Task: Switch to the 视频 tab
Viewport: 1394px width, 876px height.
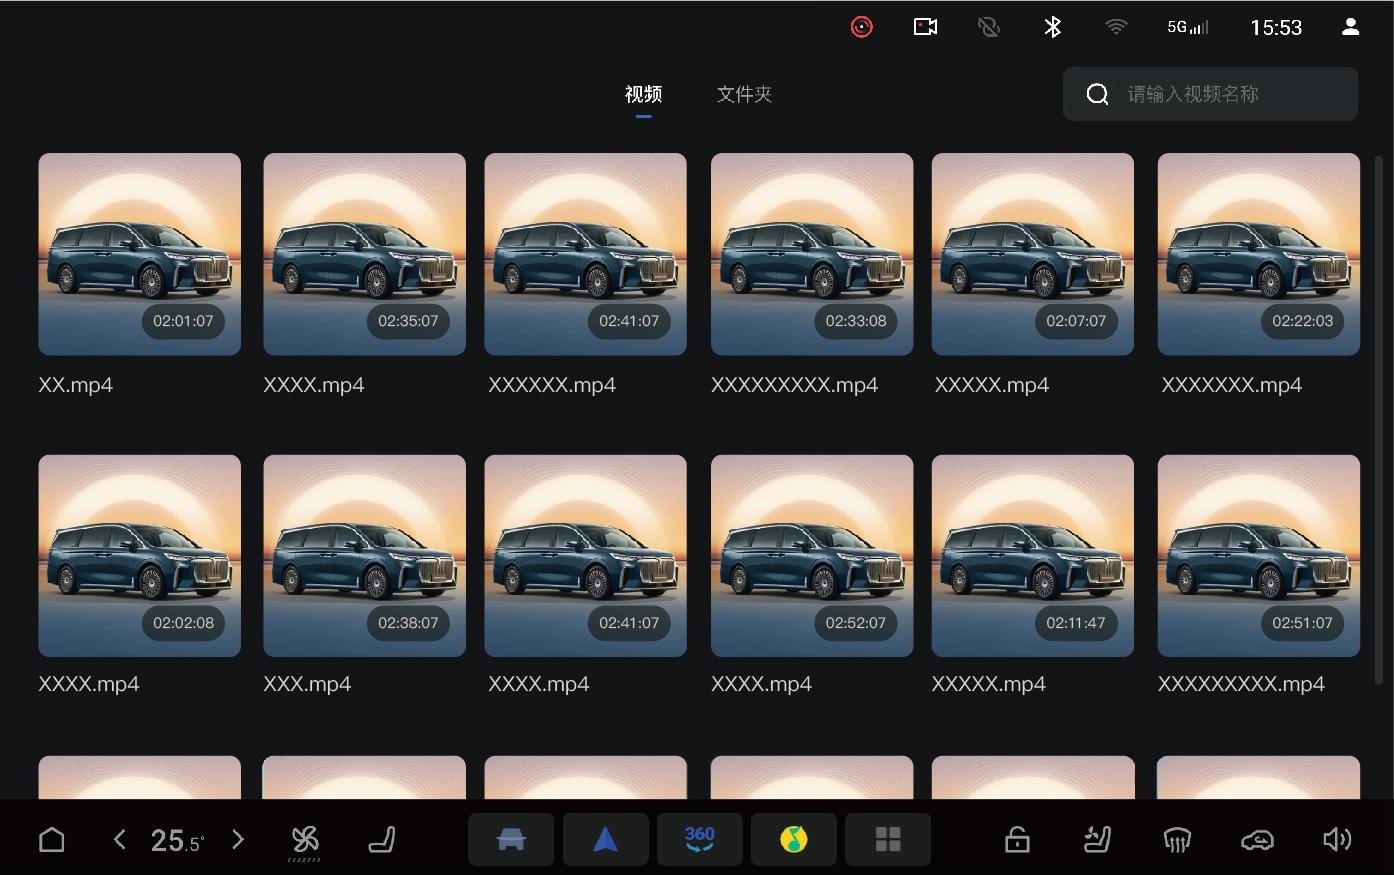Action: click(x=643, y=94)
